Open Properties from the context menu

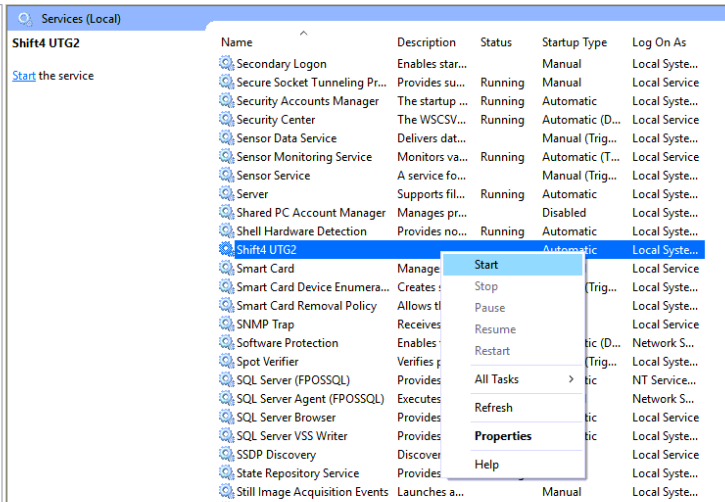[503, 436]
